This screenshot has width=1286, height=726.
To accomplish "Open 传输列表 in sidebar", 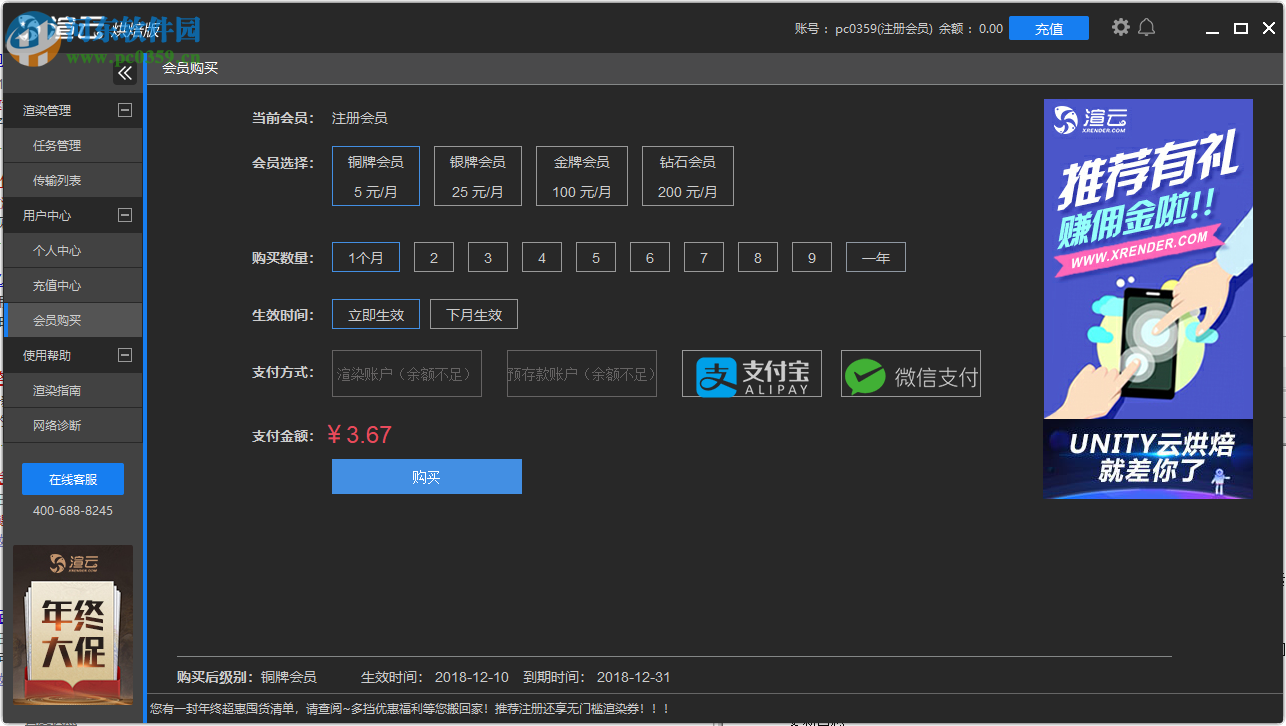I will coord(72,180).
